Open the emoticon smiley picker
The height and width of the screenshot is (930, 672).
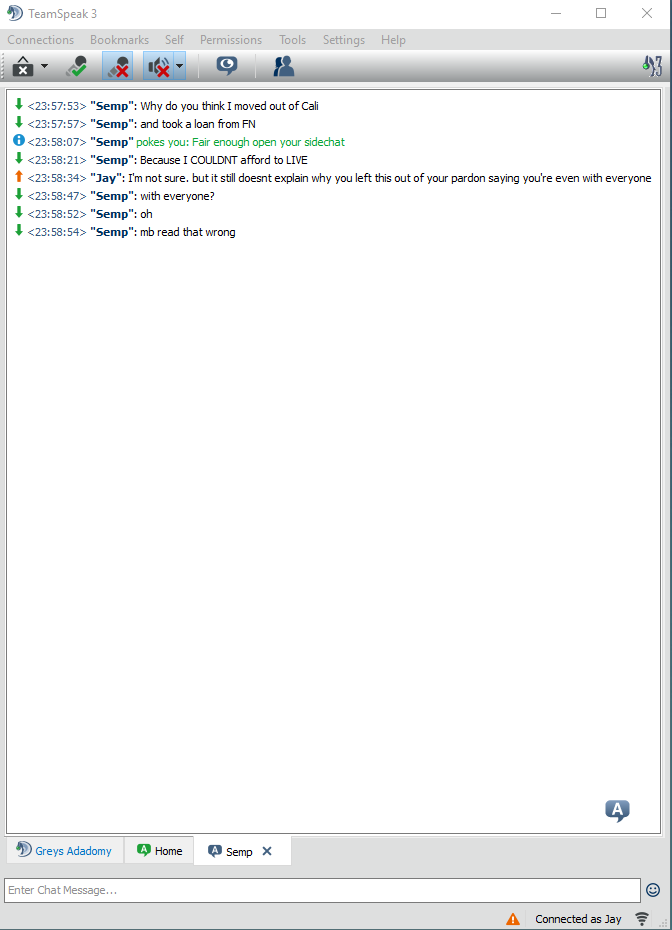[653, 890]
